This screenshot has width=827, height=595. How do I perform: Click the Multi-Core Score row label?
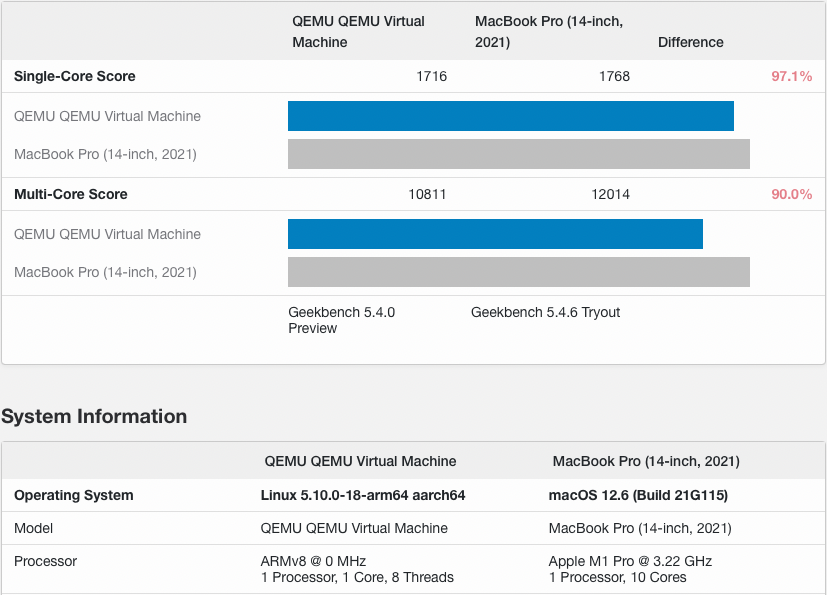[71, 194]
